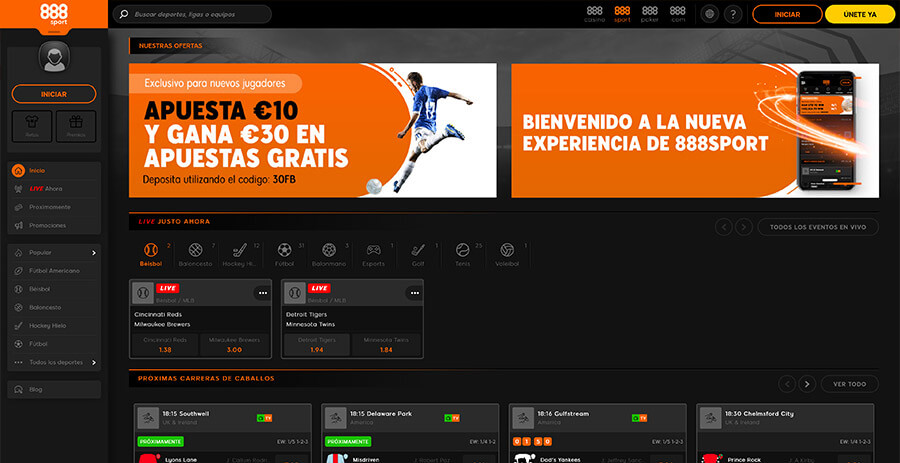Go to previous live events arrow
Image resolution: width=900 pixels, height=463 pixels.
click(x=724, y=227)
